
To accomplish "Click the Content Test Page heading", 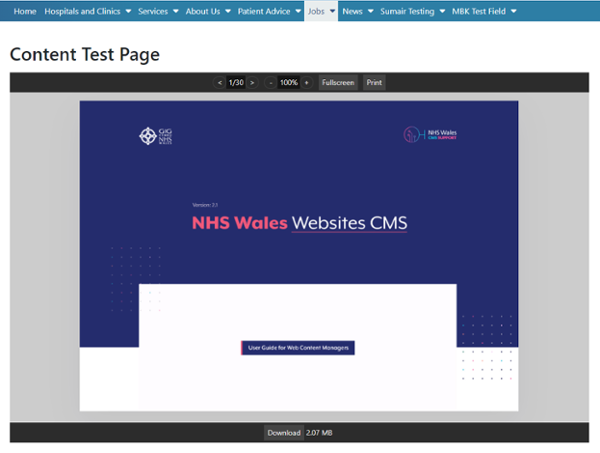I will (x=85, y=54).
